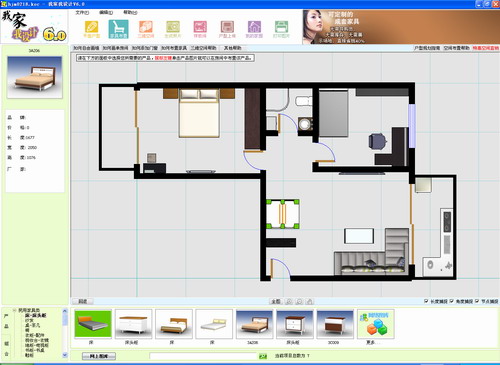Open the 文件 menu
This screenshot has height=365, width=500.
(82, 13)
